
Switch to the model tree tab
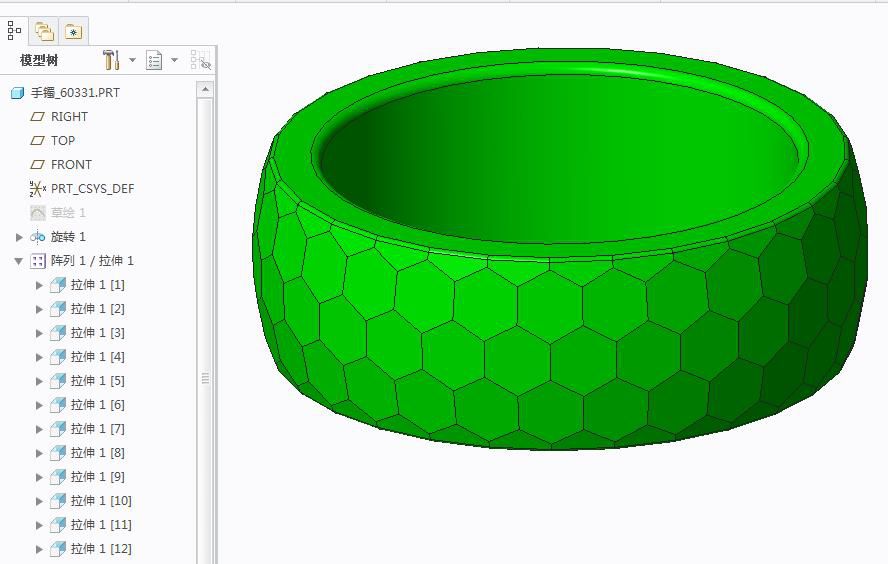click(x=14, y=31)
